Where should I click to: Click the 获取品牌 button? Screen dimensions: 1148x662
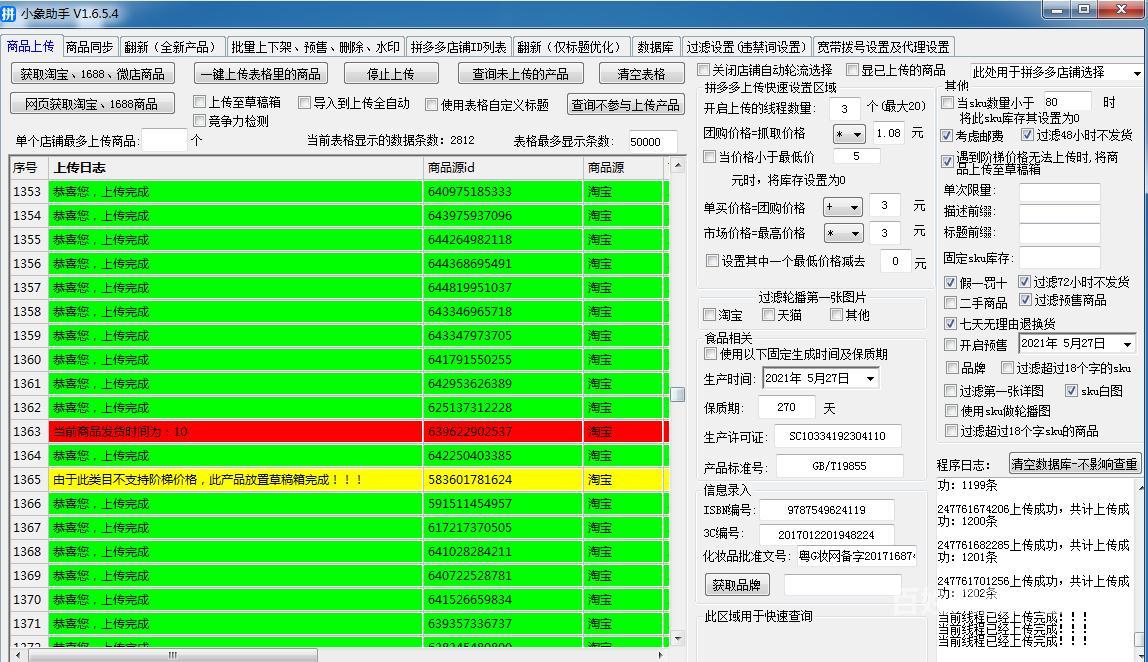[737, 584]
